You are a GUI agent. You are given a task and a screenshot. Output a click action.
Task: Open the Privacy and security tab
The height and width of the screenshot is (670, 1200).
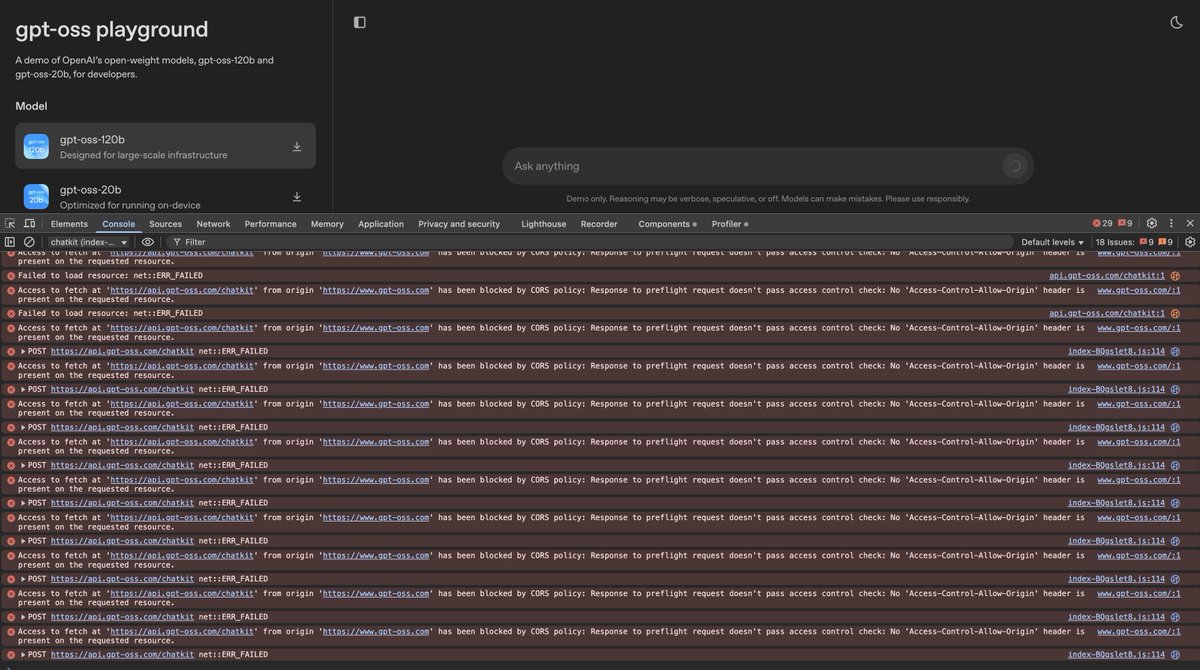459,224
